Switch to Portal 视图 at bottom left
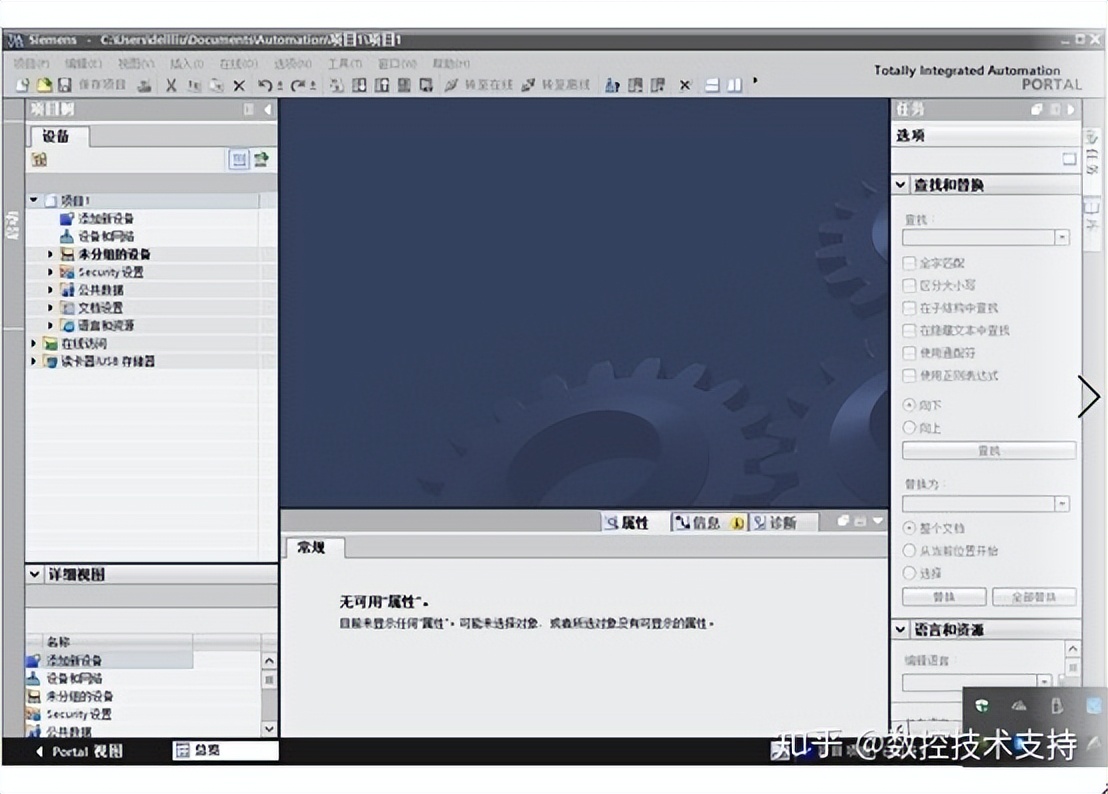The width and height of the screenshot is (1108, 794). [x=80, y=751]
